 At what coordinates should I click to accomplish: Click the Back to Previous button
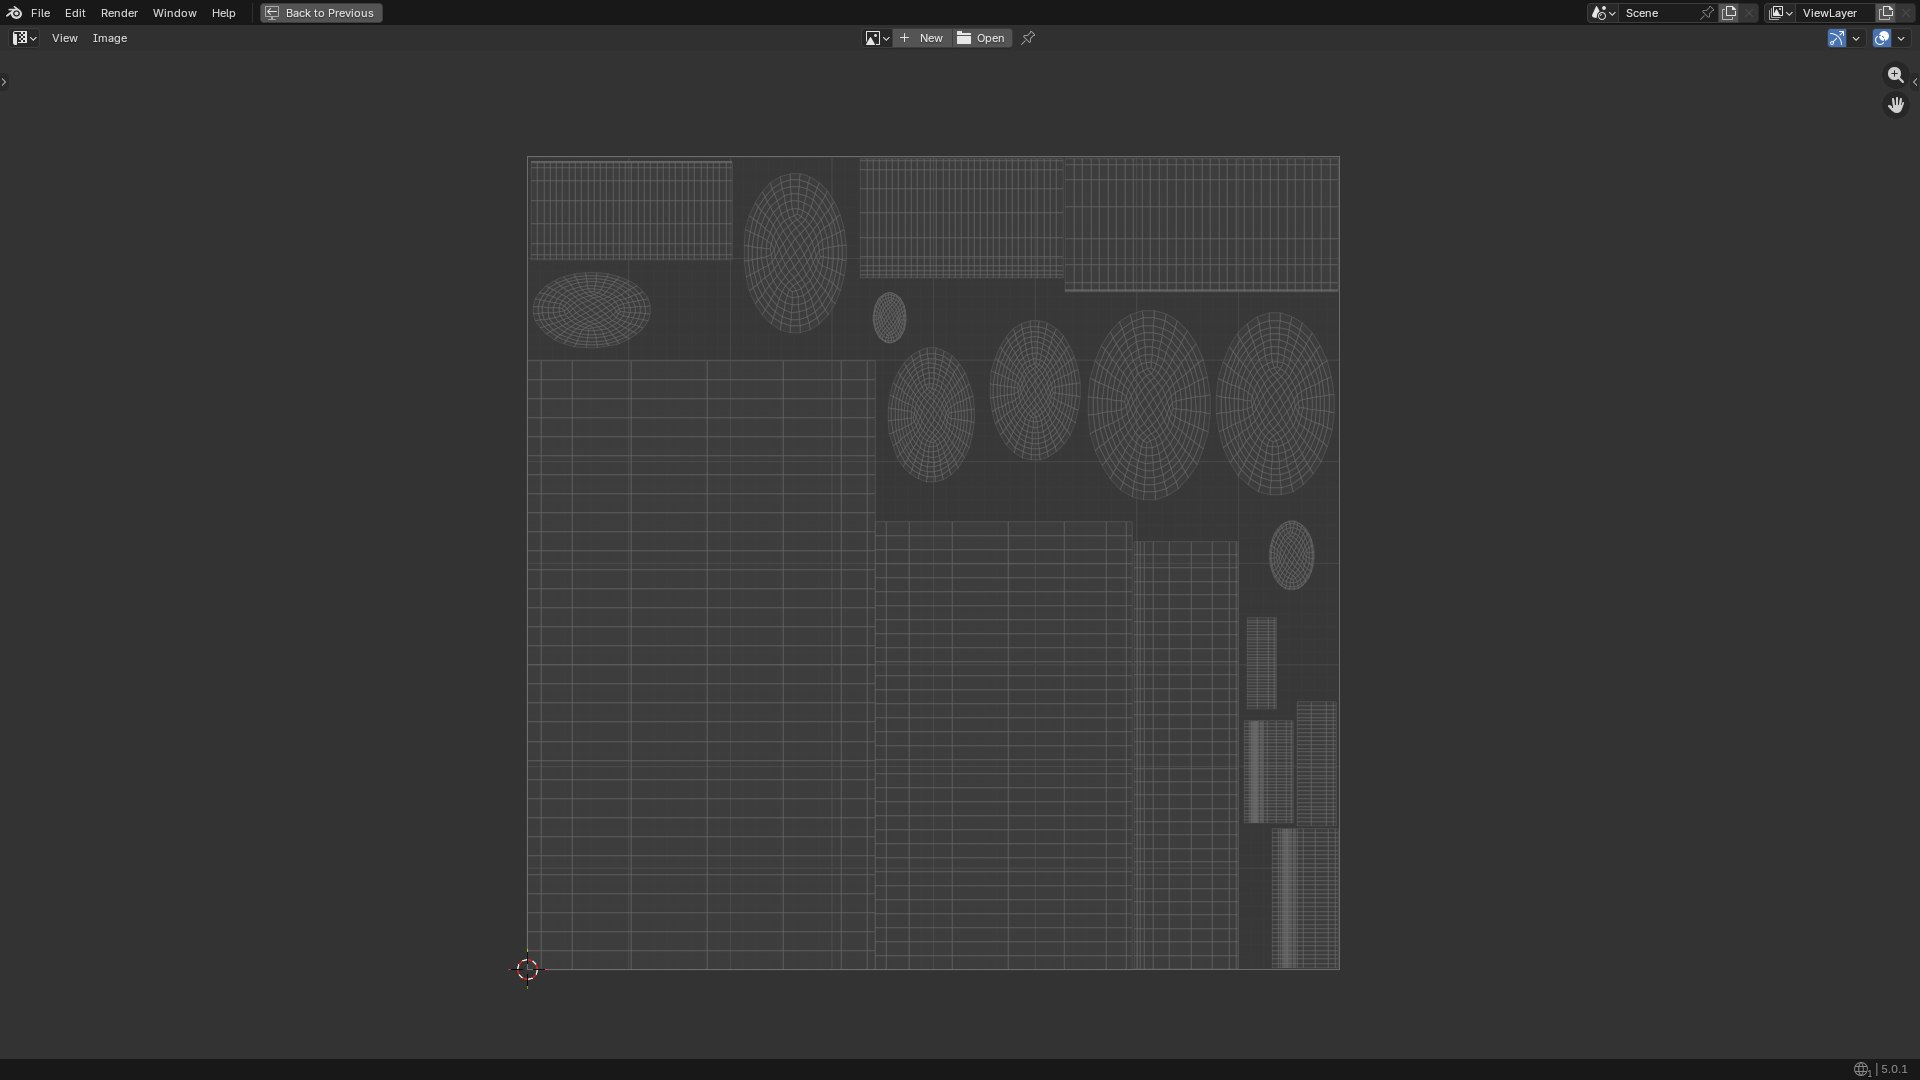321,13
